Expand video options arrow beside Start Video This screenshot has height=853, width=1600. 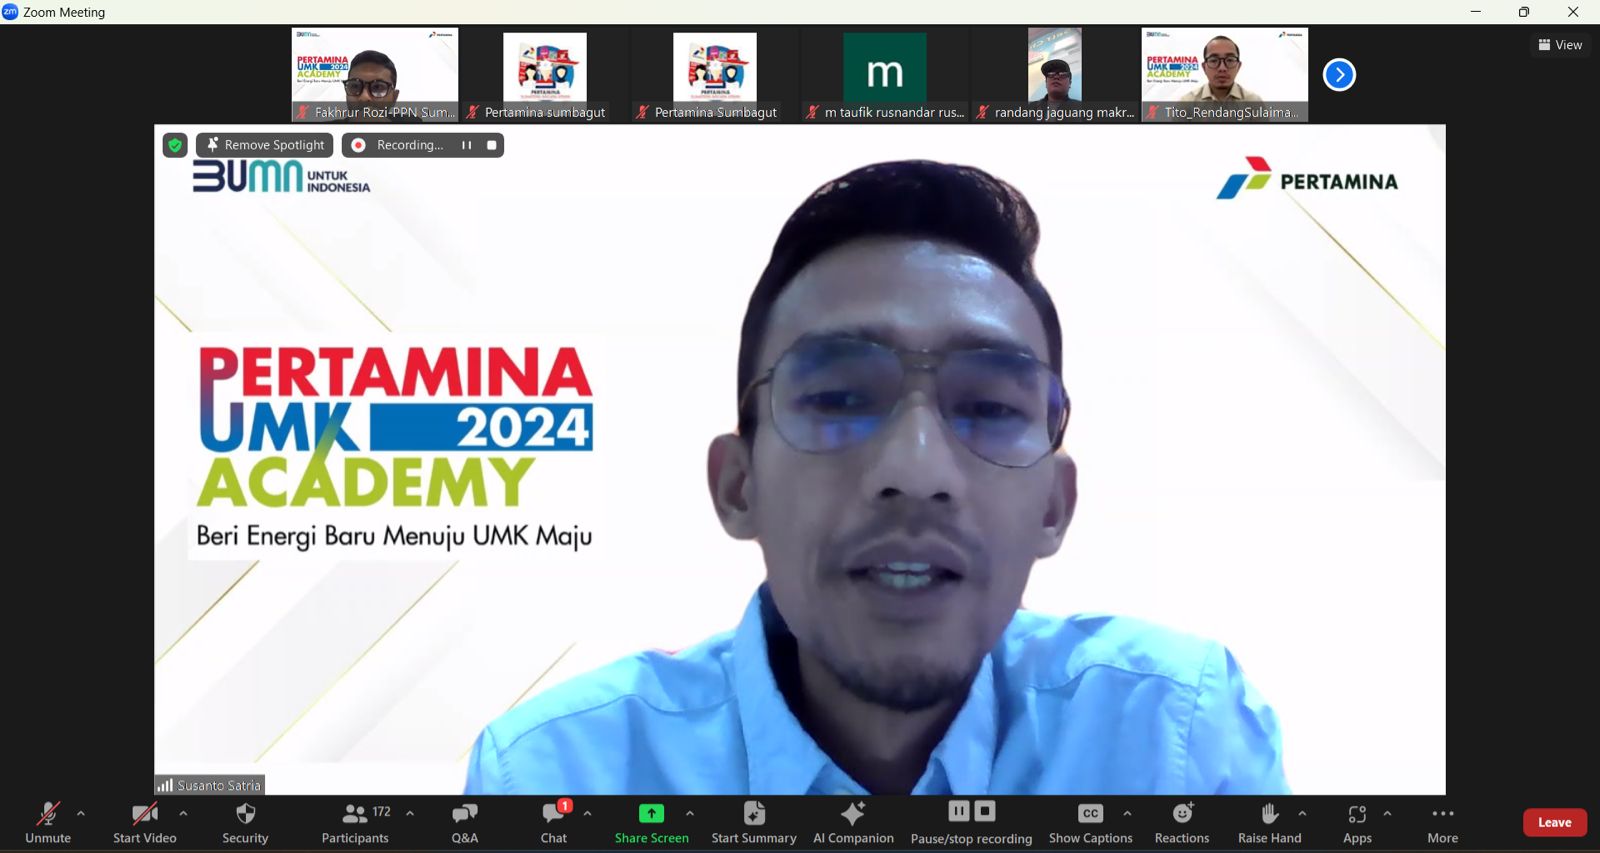(x=183, y=813)
